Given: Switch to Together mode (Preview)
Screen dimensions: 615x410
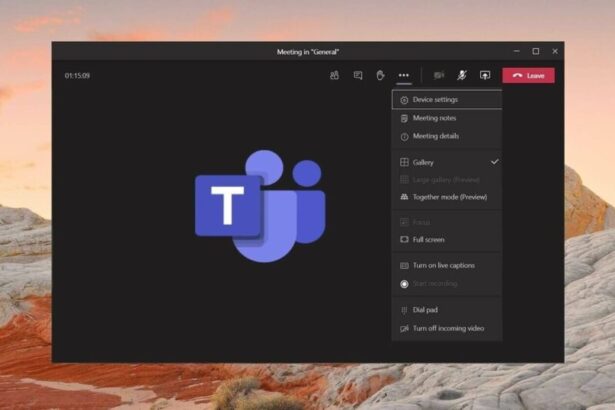Looking at the screenshot, I should [x=447, y=197].
